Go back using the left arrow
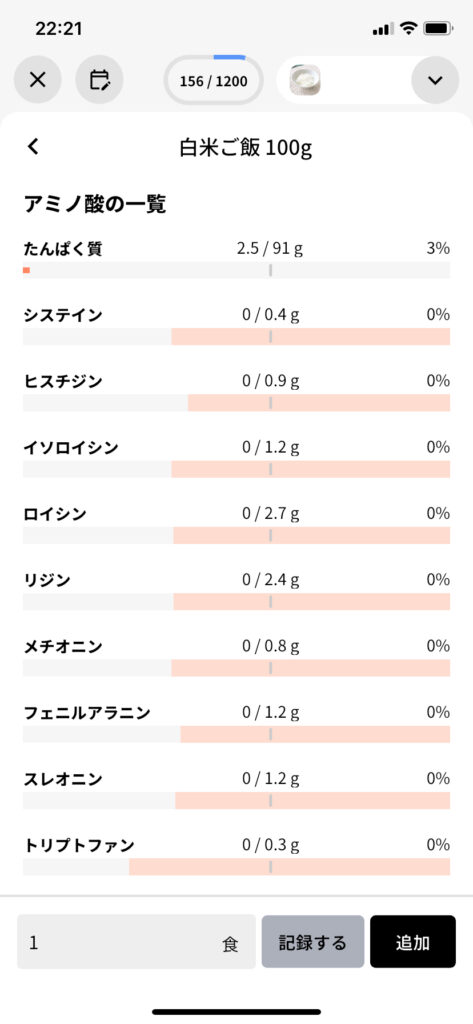This screenshot has height=1024, width=473. (x=33, y=146)
